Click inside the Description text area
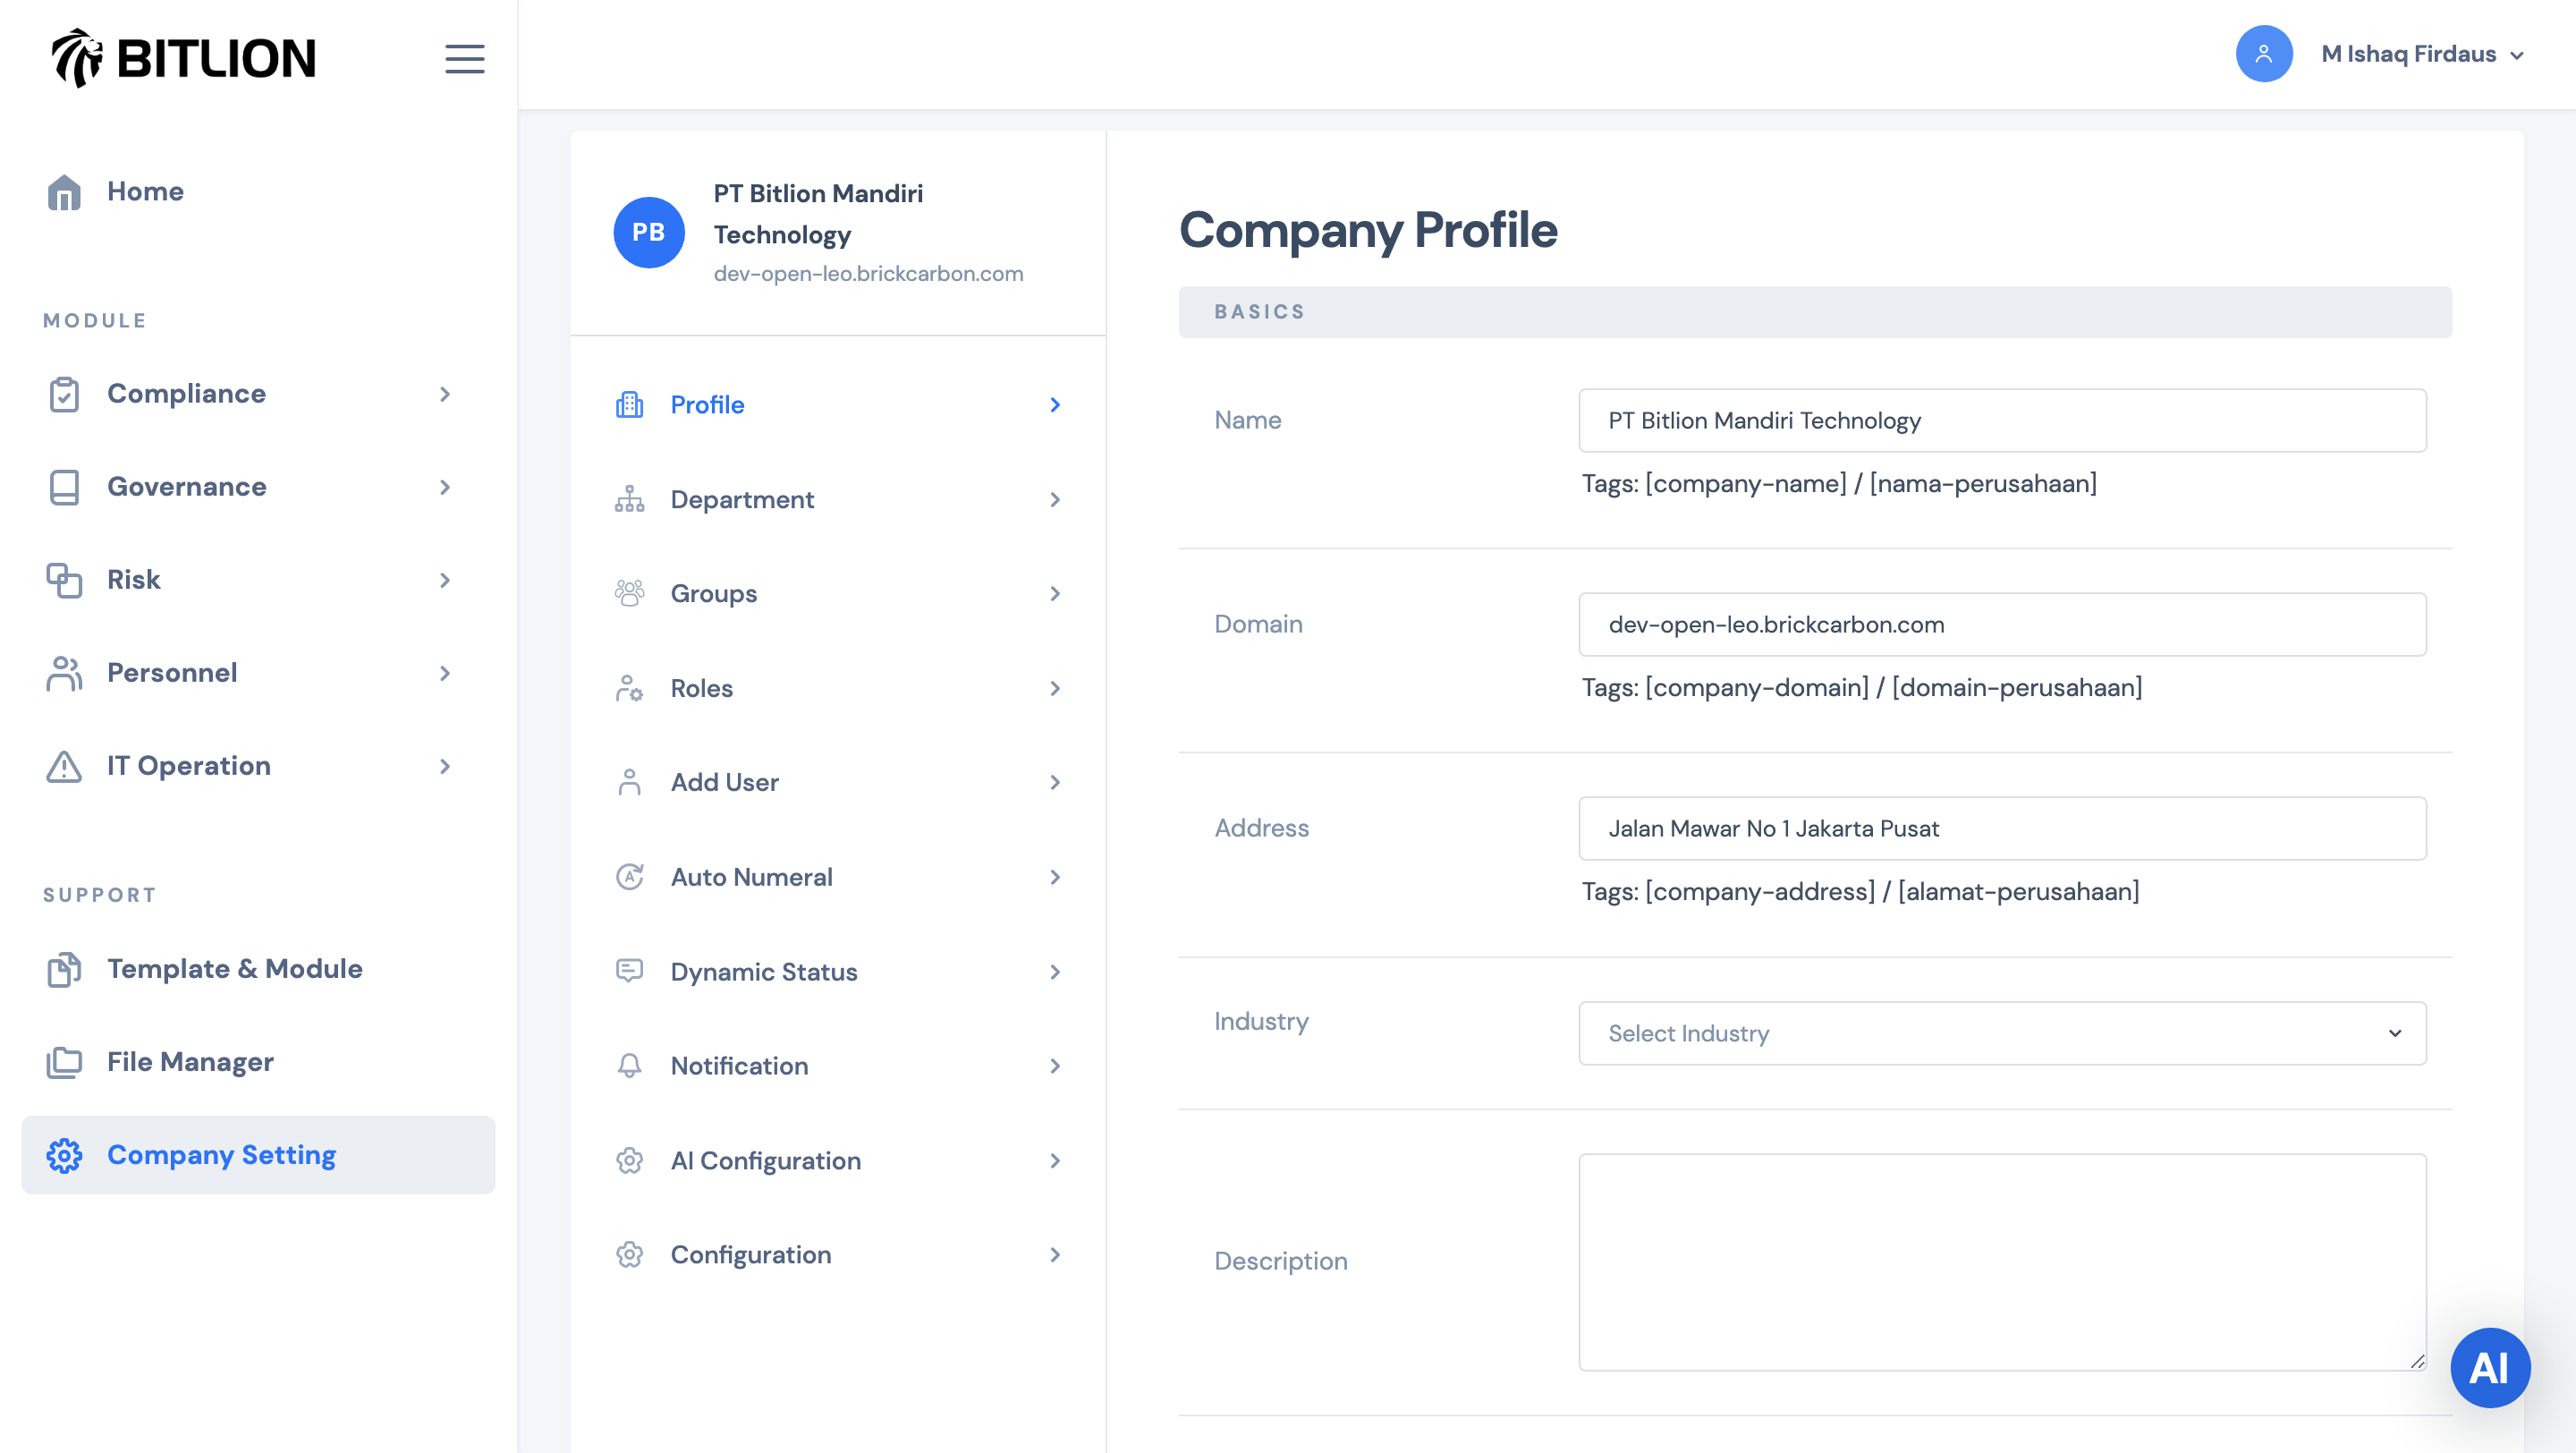This screenshot has height=1453, width=2576. [2002, 1262]
